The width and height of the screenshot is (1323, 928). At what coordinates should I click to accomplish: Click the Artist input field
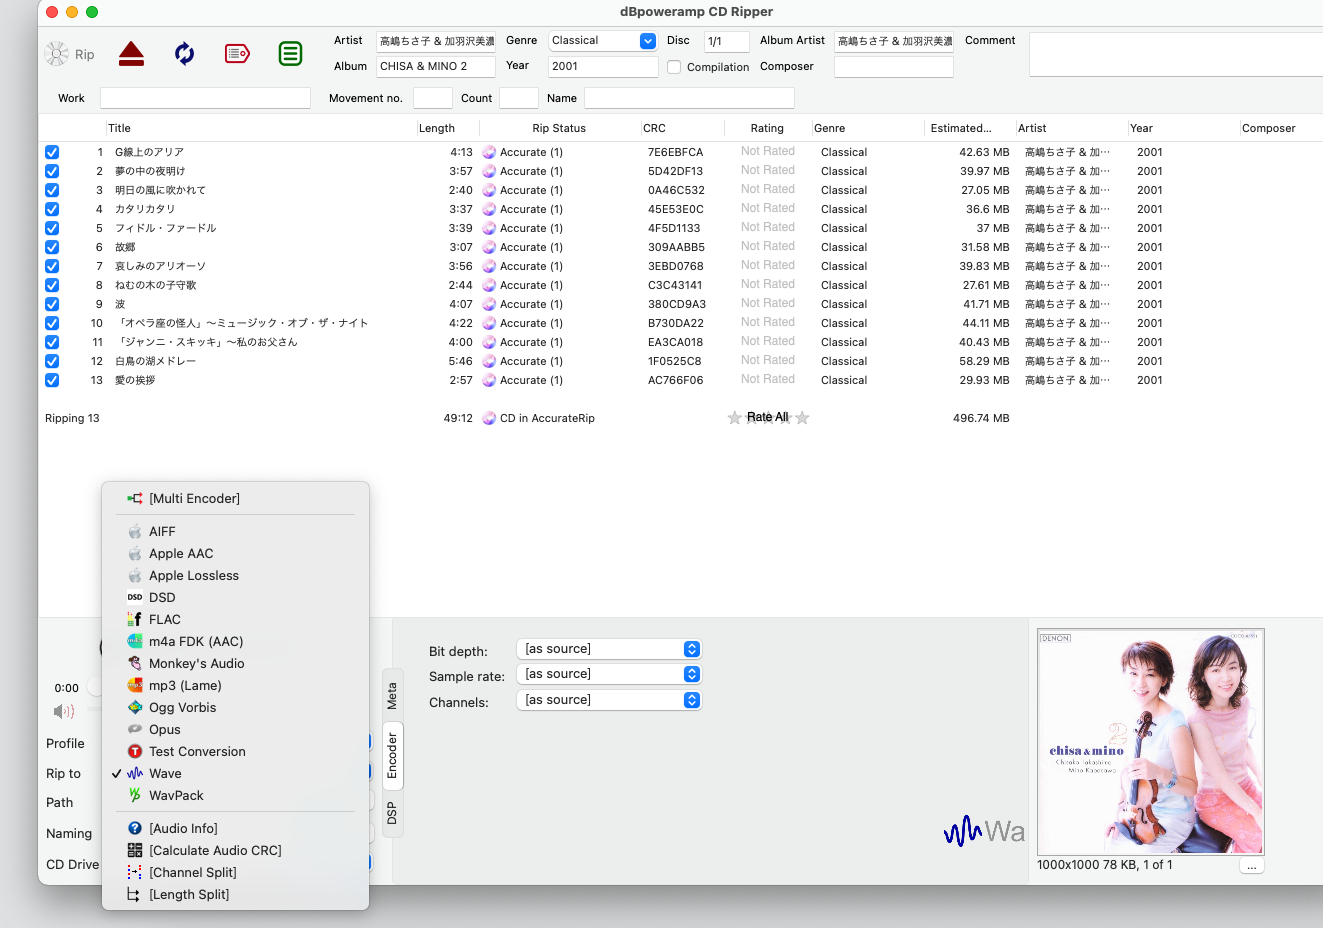(x=436, y=41)
